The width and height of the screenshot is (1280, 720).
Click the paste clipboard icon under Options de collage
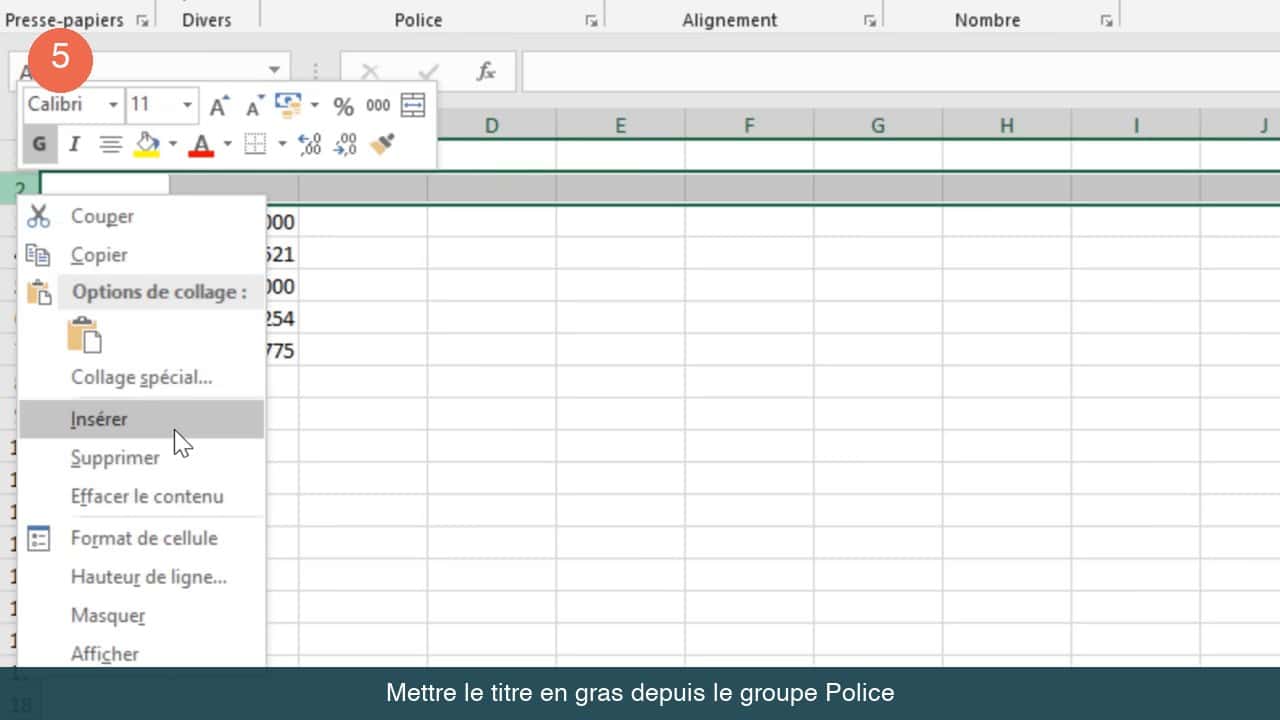coord(84,335)
